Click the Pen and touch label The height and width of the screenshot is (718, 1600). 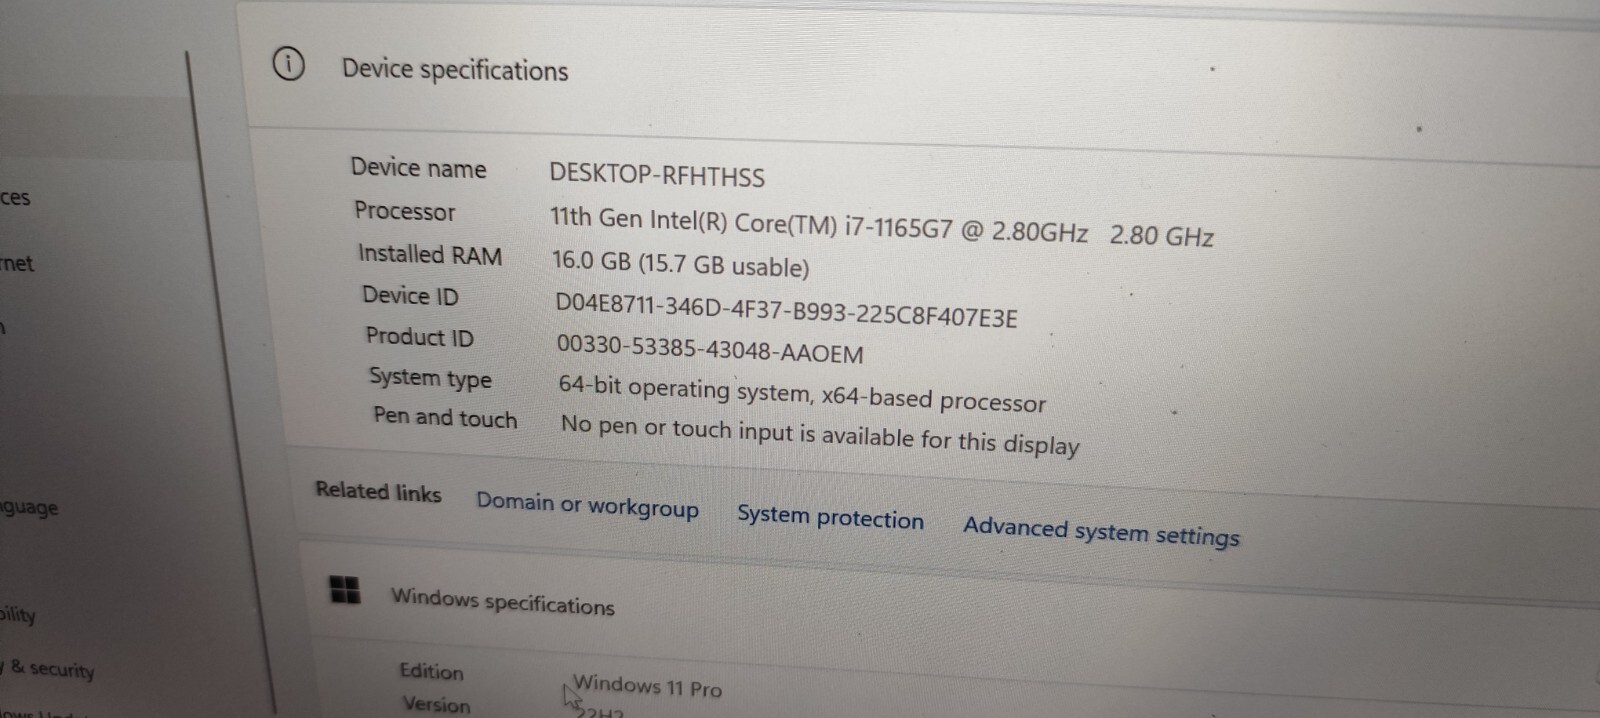(x=445, y=417)
